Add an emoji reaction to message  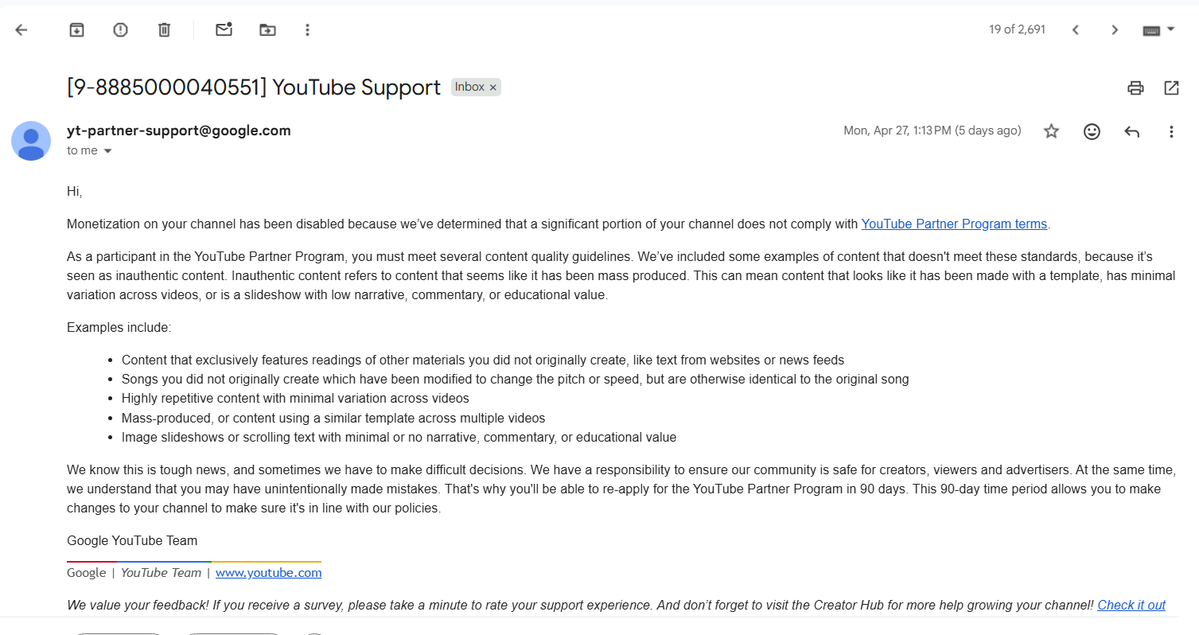[x=1092, y=132]
